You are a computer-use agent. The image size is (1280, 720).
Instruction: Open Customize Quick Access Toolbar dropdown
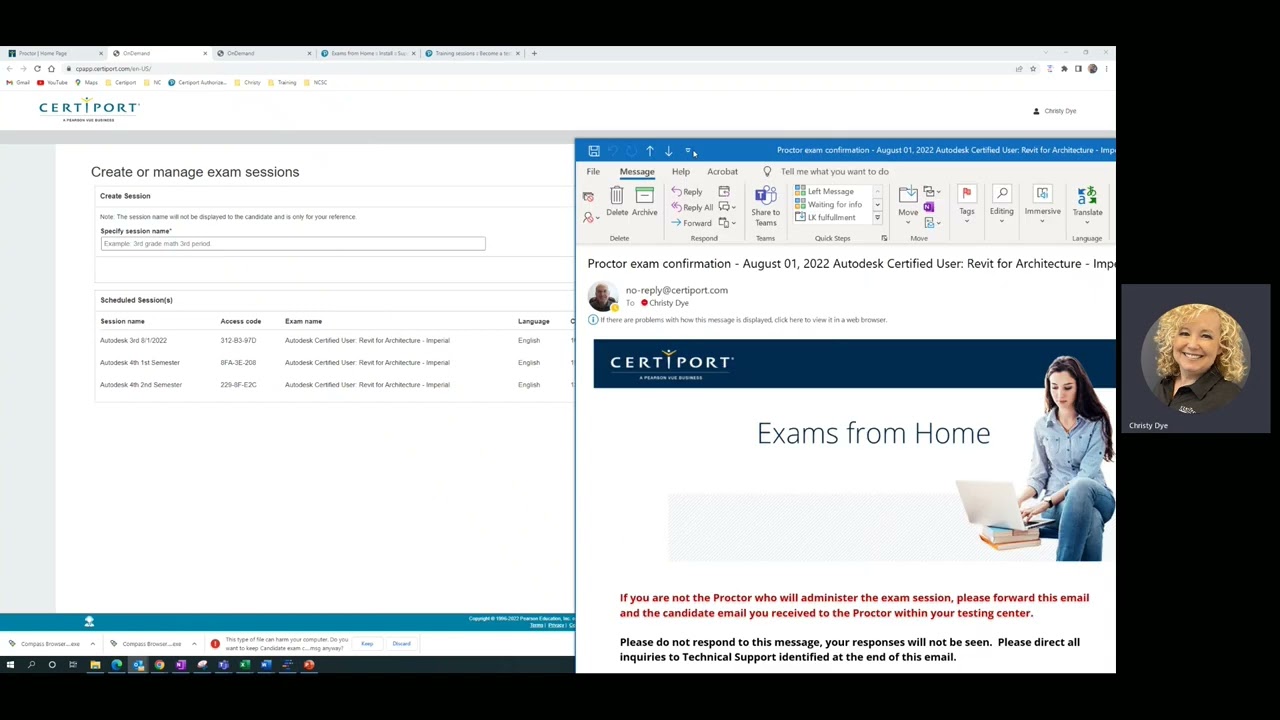(x=688, y=151)
